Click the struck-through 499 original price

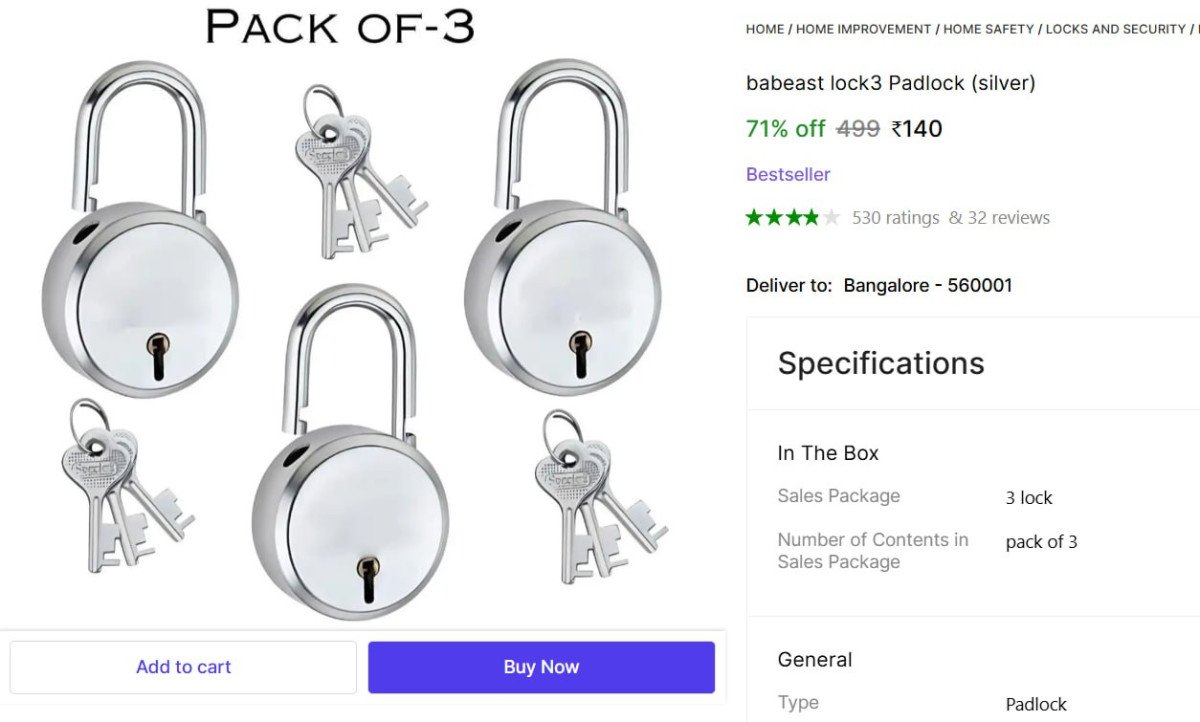pos(857,129)
